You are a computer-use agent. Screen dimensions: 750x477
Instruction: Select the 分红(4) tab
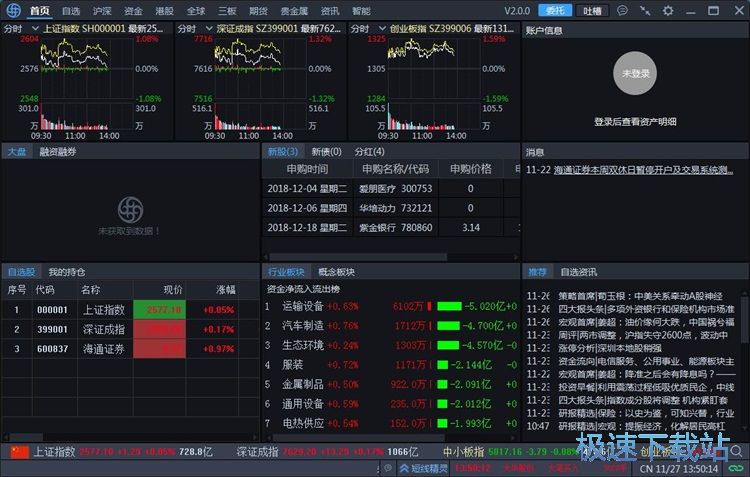[x=369, y=152]
